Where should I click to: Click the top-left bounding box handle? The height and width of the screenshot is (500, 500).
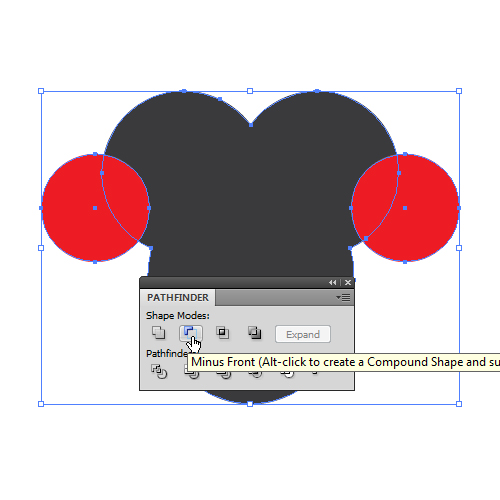coord(41,91)
